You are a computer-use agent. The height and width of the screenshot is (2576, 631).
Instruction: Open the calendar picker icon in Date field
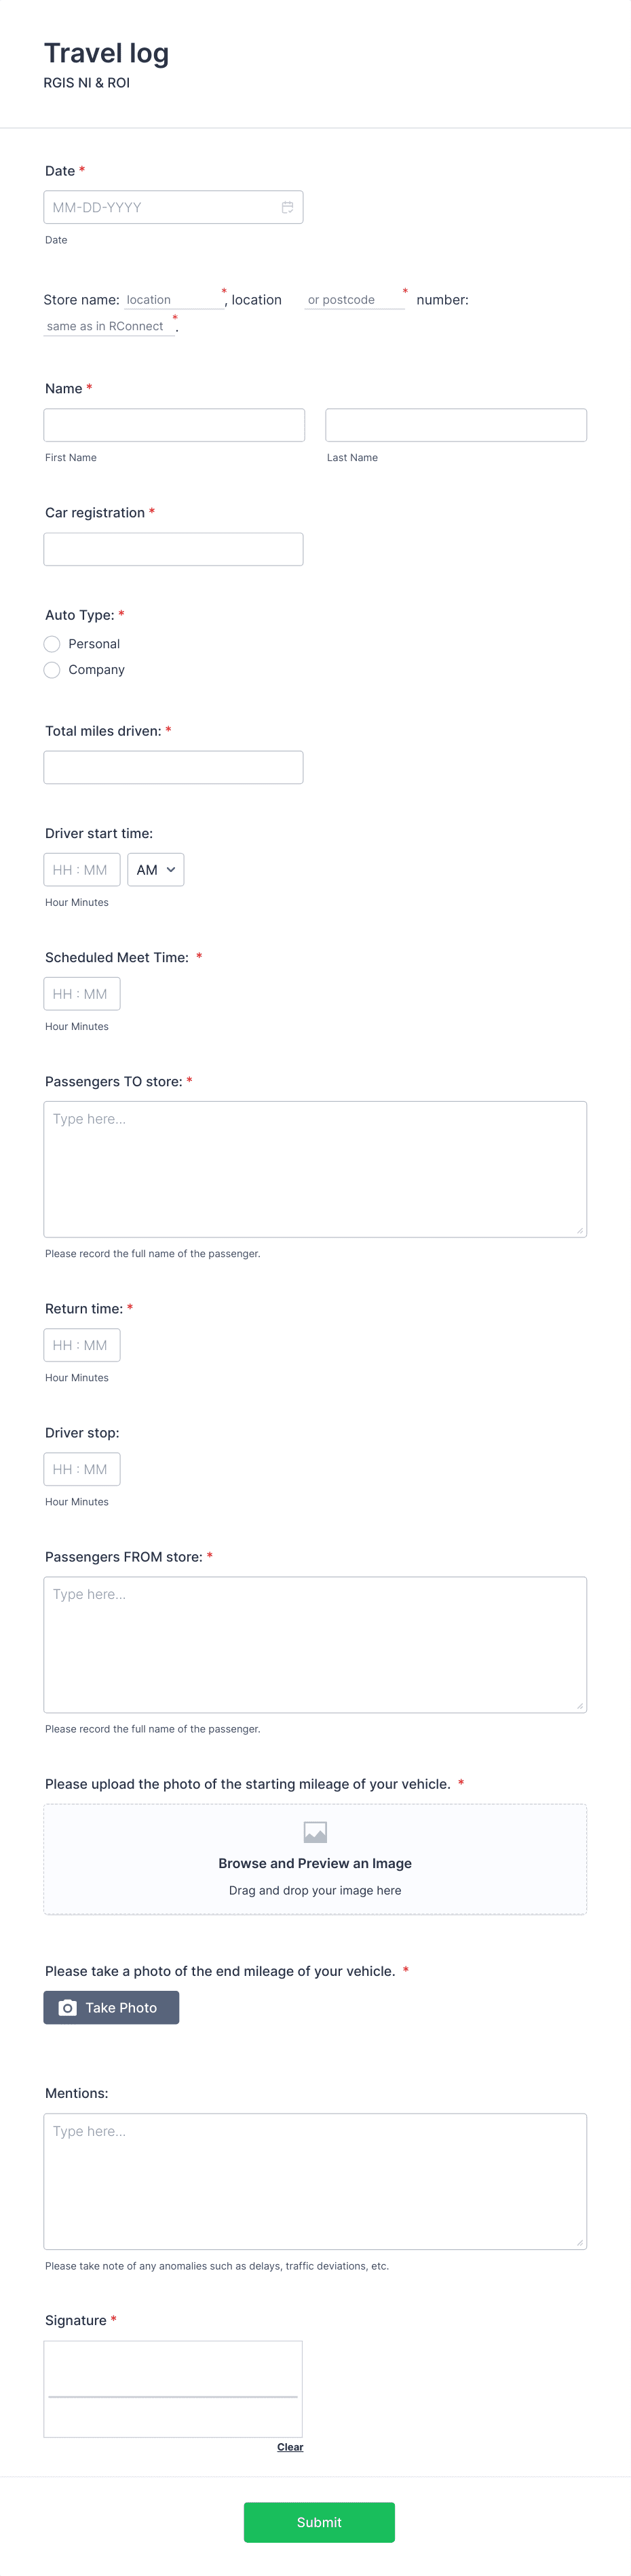pyautogui.click(x=287, y=207)
